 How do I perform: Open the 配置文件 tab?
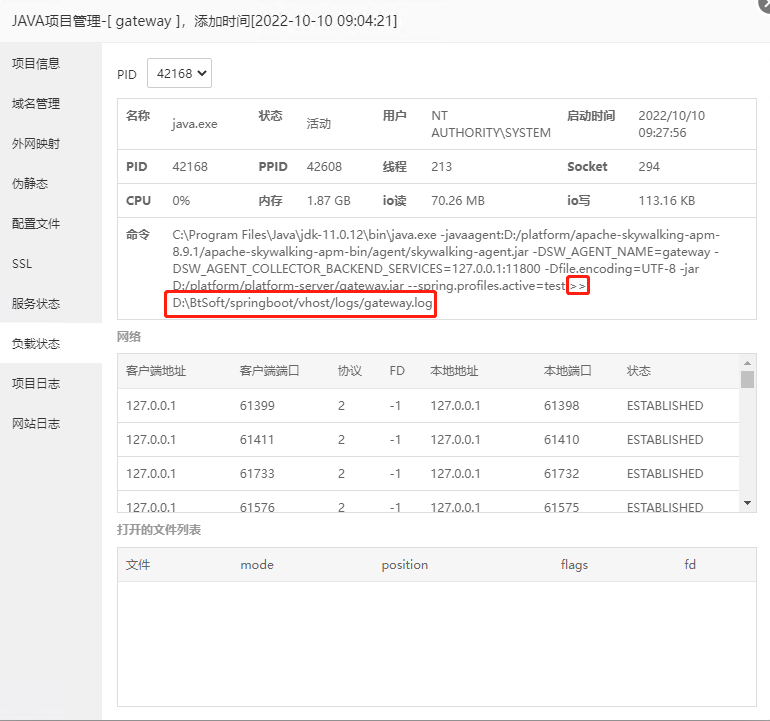[x=36, y=224]
